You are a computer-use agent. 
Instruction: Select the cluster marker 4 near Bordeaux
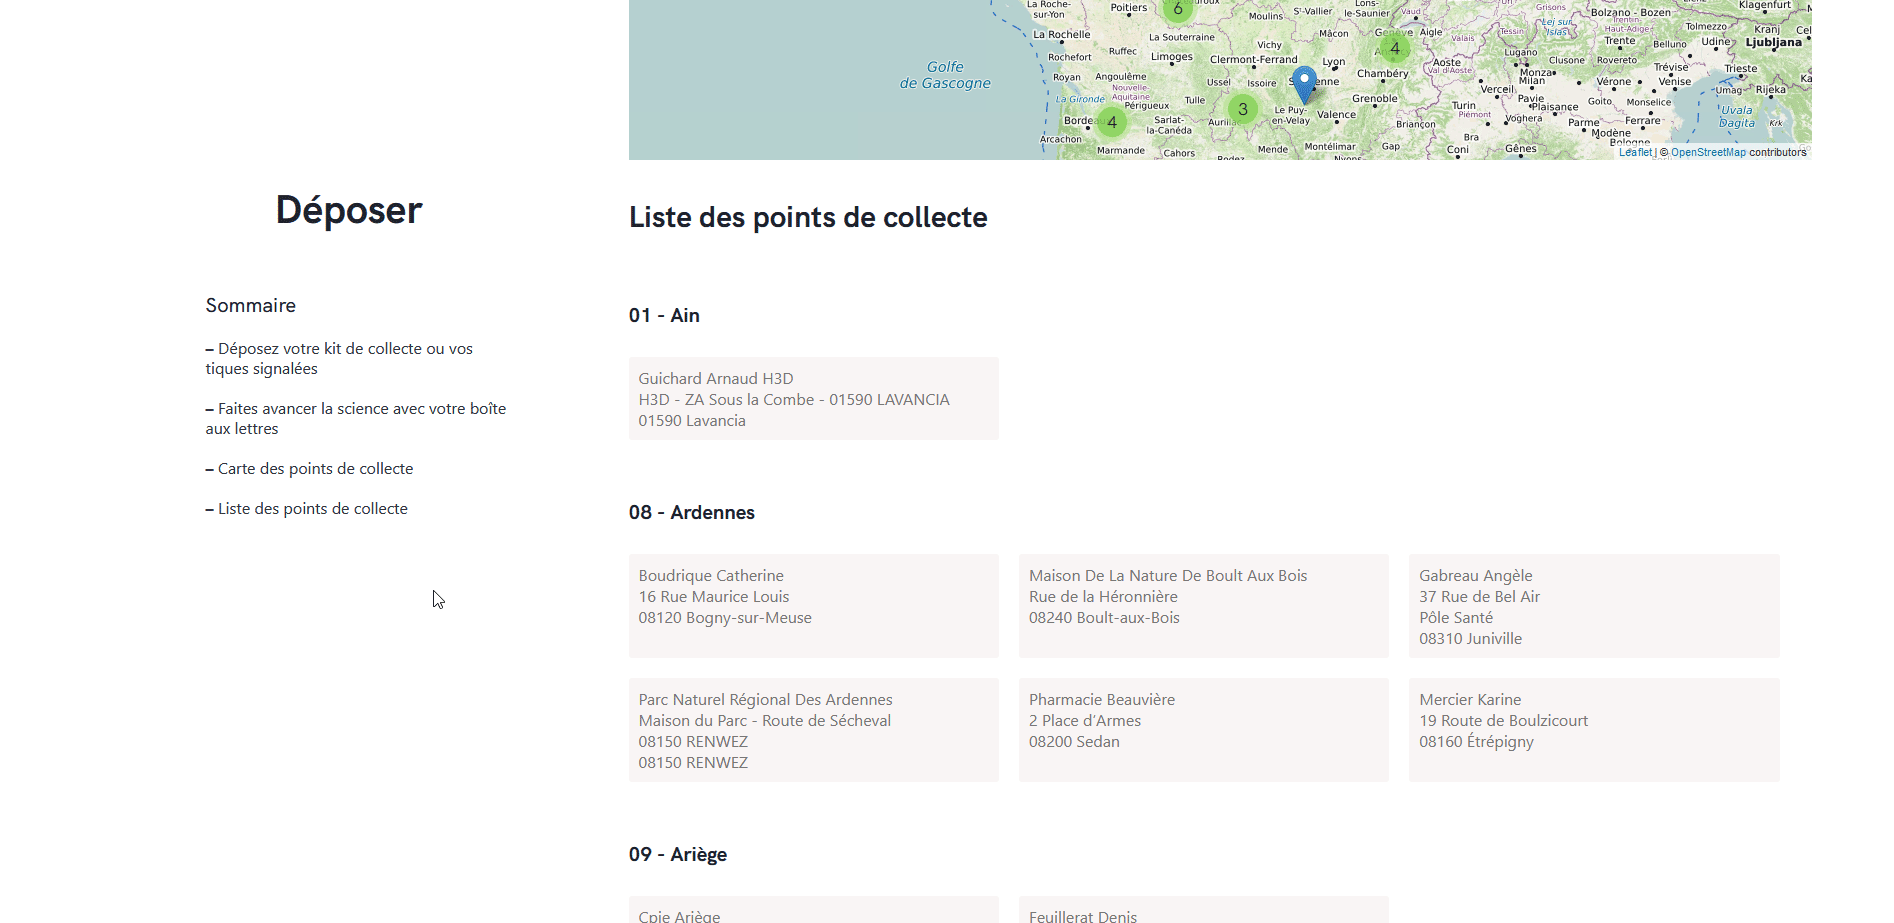tap(1112, 123)
